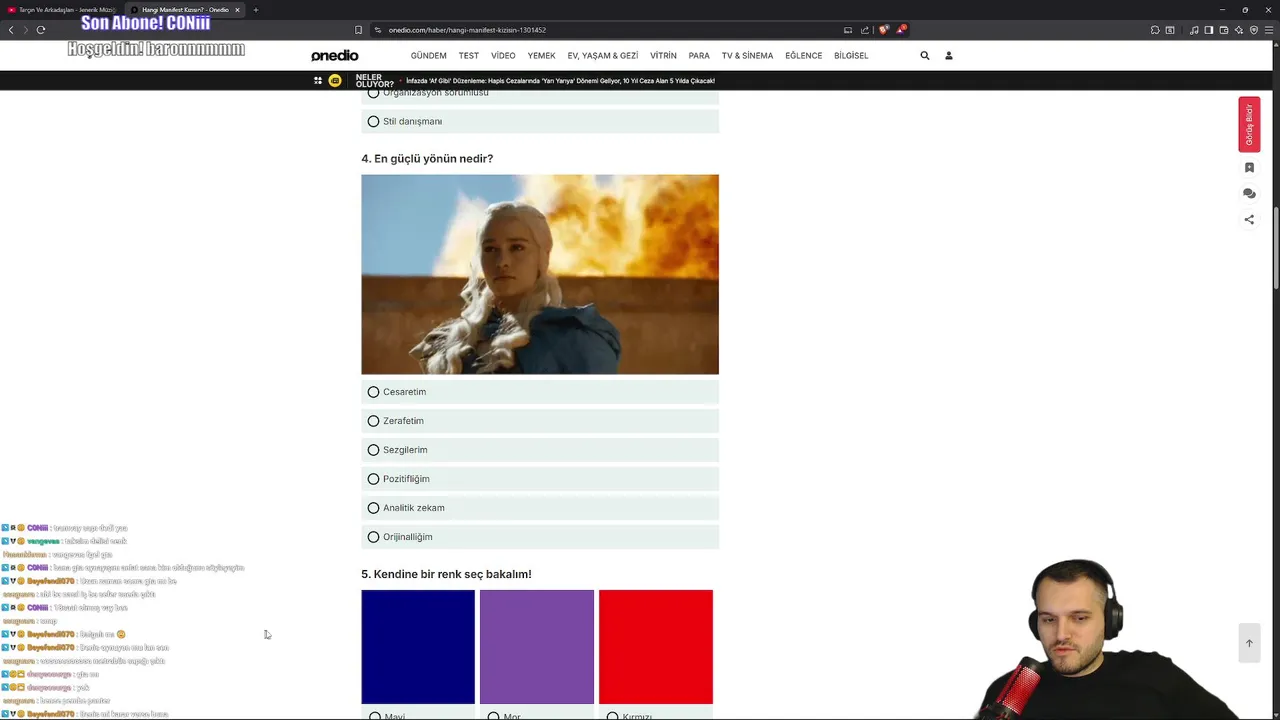Select the Orijinalliğim option

tap(540, 537)
